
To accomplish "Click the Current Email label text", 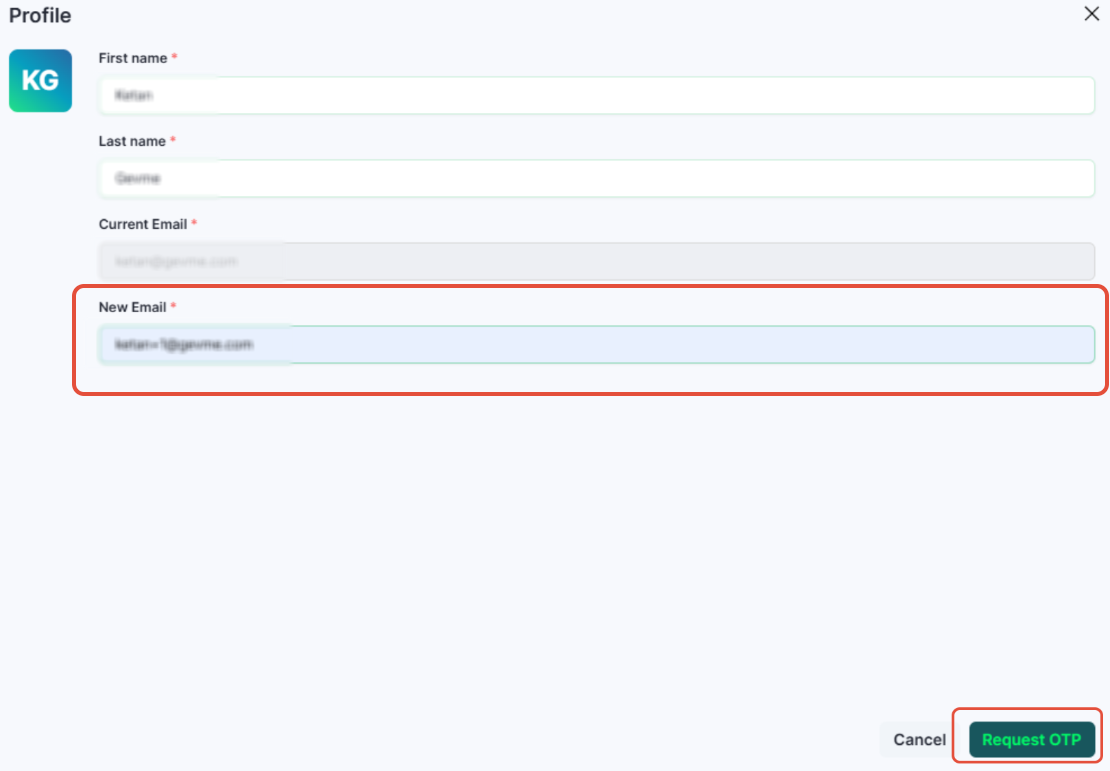I will tap(141, 224).
